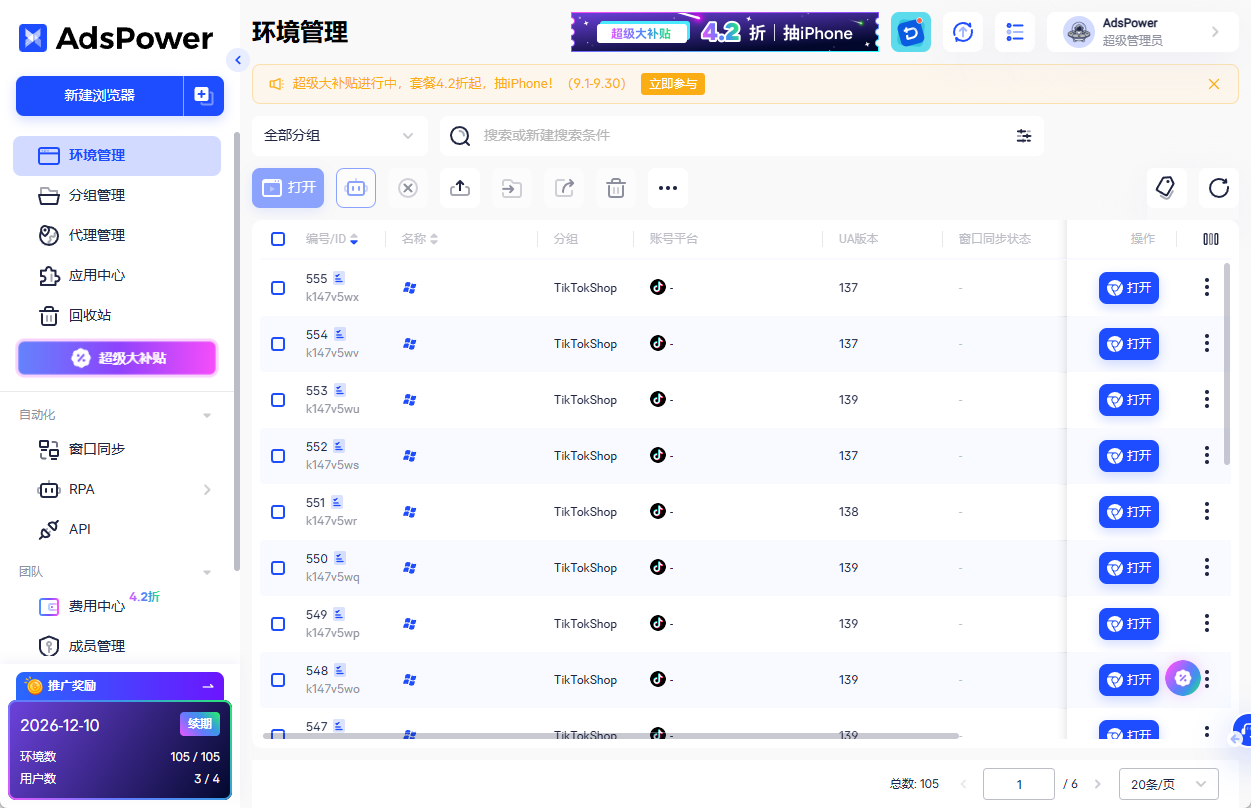The height and width of the screenshot is (808, 1251).
Task: Check the box for row 552
Action: (x=278, y=456)
